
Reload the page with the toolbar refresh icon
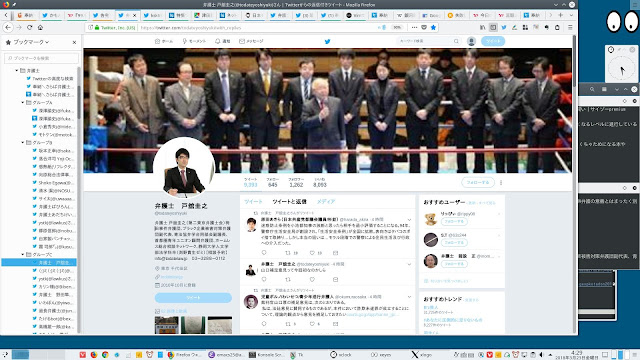click(x=29, y=27)
